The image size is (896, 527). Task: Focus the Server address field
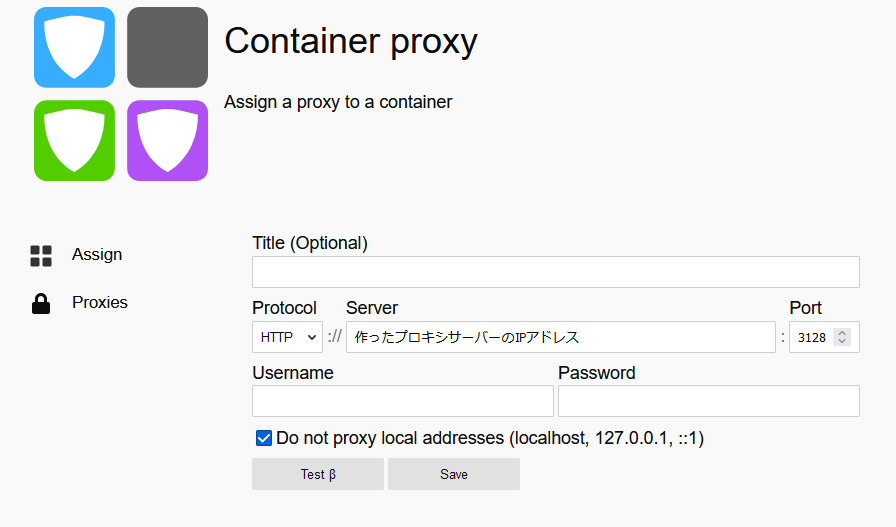point(561,337)
